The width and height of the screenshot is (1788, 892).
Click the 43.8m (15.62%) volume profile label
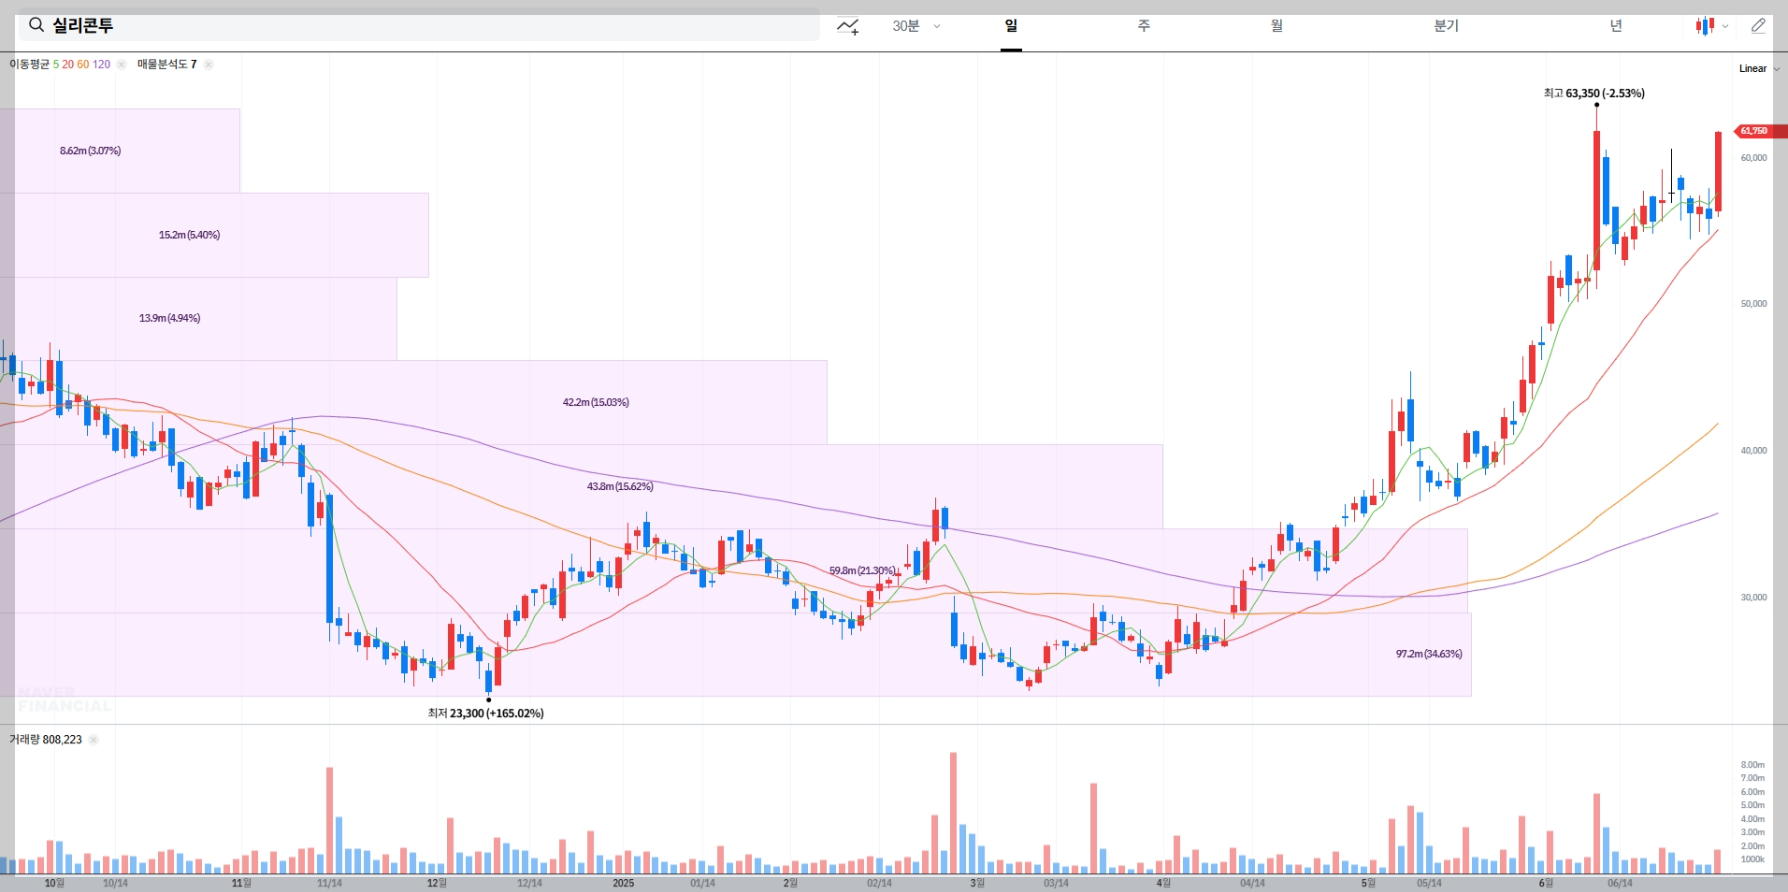click(620, 486)
